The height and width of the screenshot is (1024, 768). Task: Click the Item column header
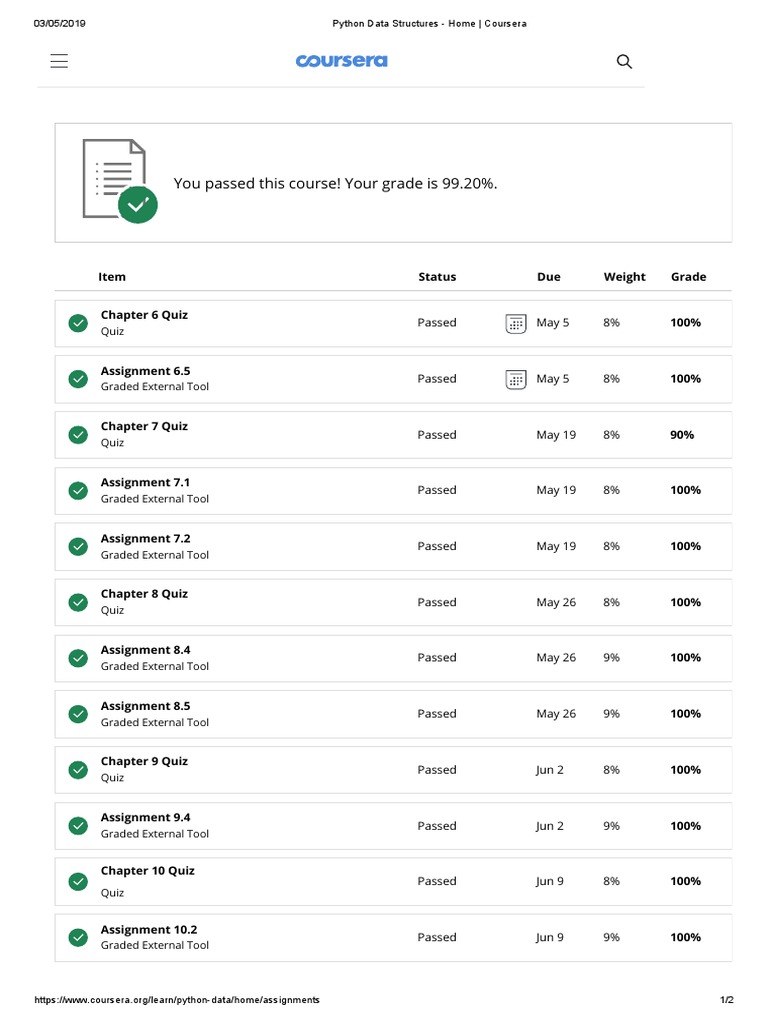112,277
